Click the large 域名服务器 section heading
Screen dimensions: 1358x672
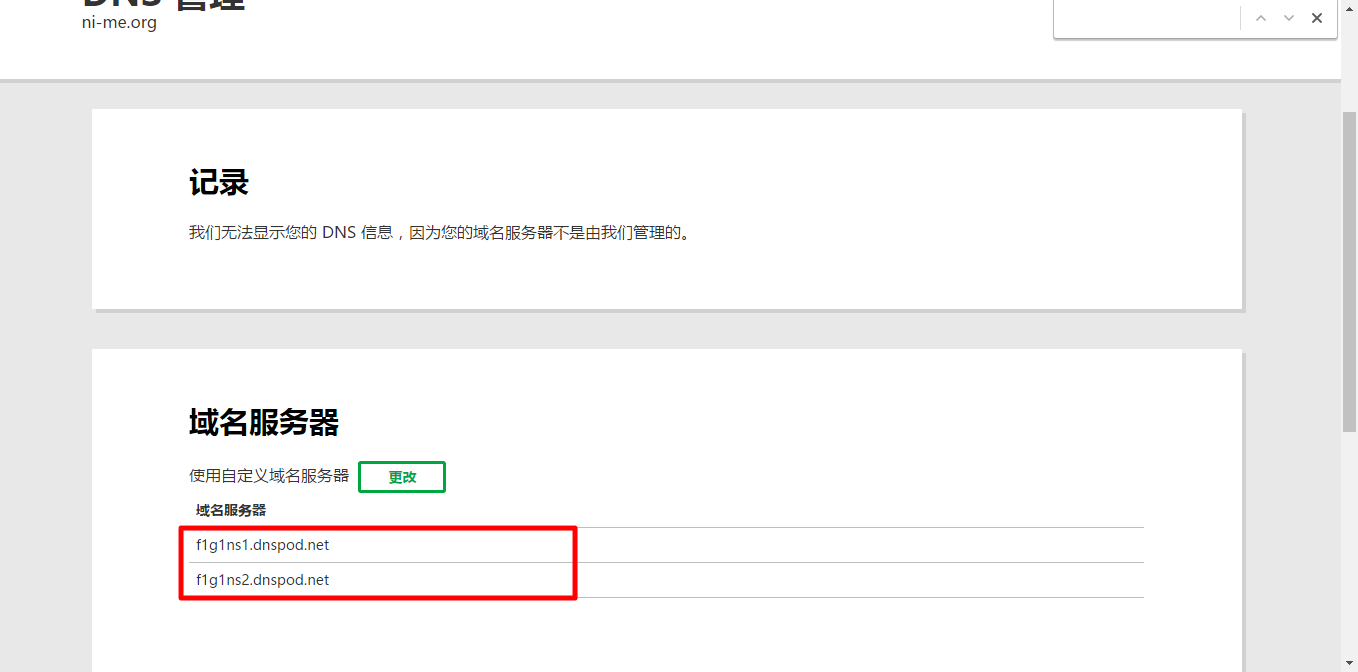coord(264,423)
